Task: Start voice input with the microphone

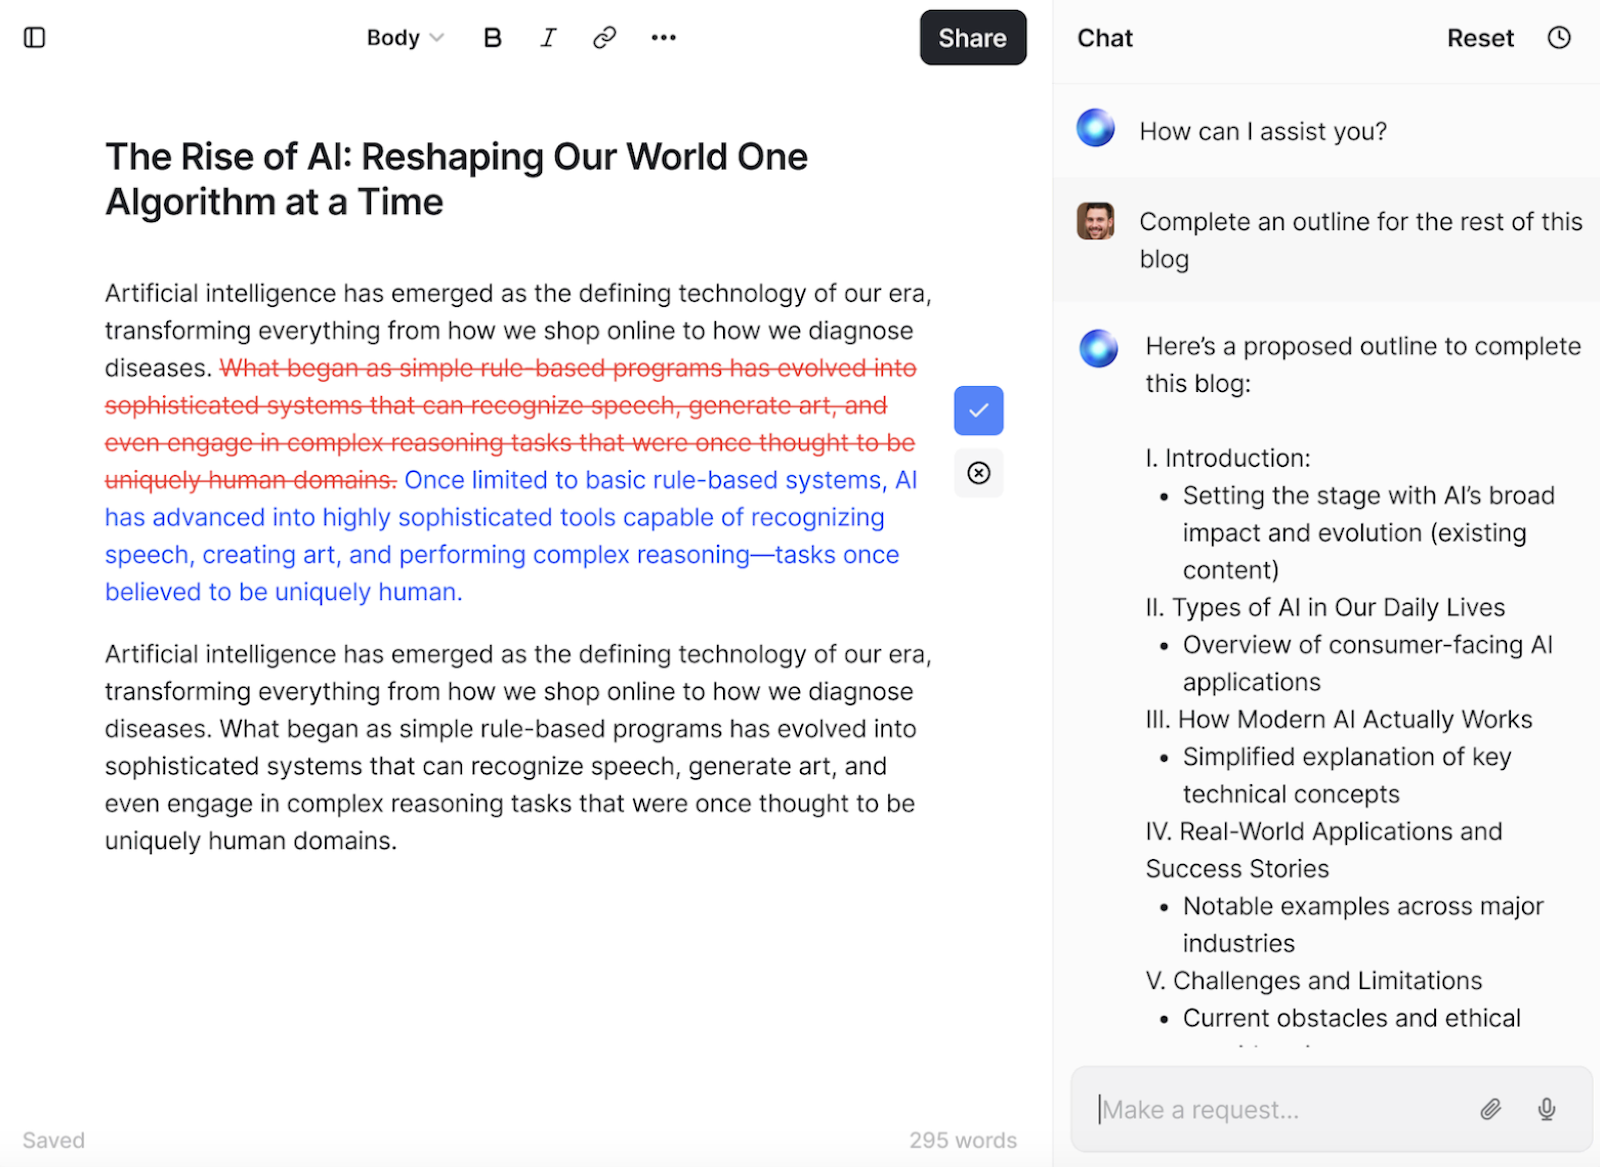Action: click(x=1546, y=1109)
